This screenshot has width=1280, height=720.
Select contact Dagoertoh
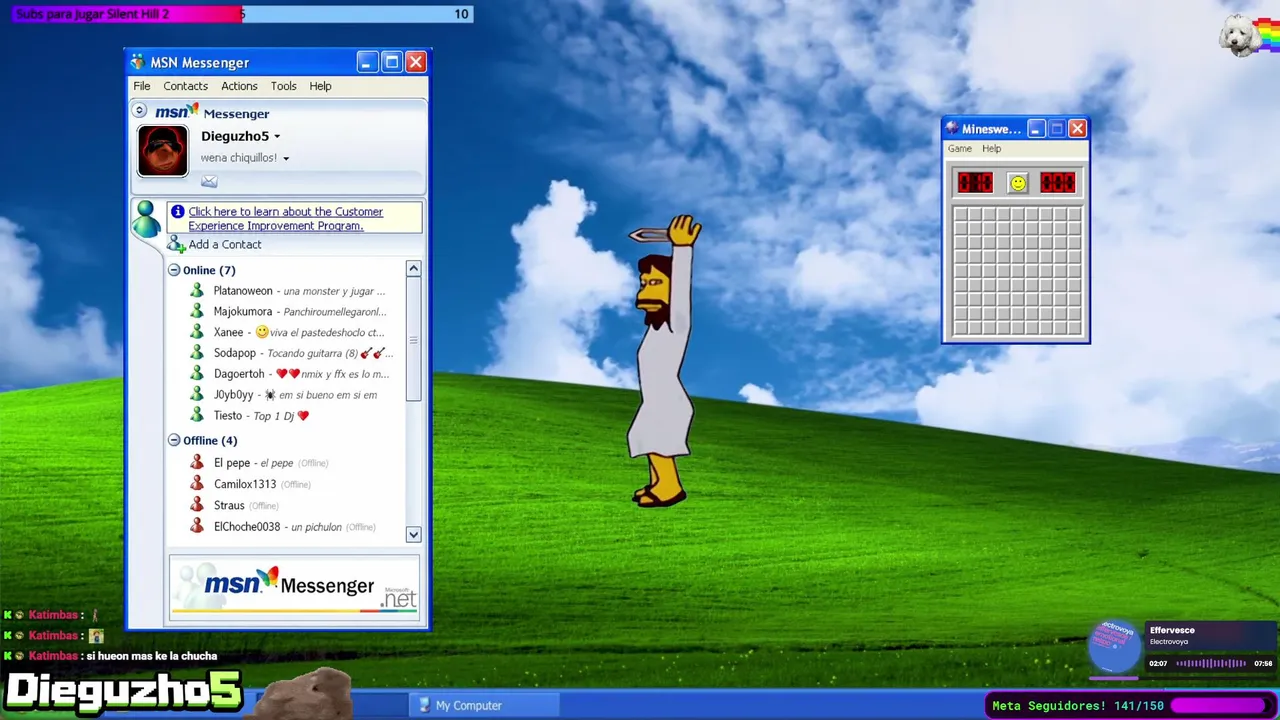[x=239, y=374]
